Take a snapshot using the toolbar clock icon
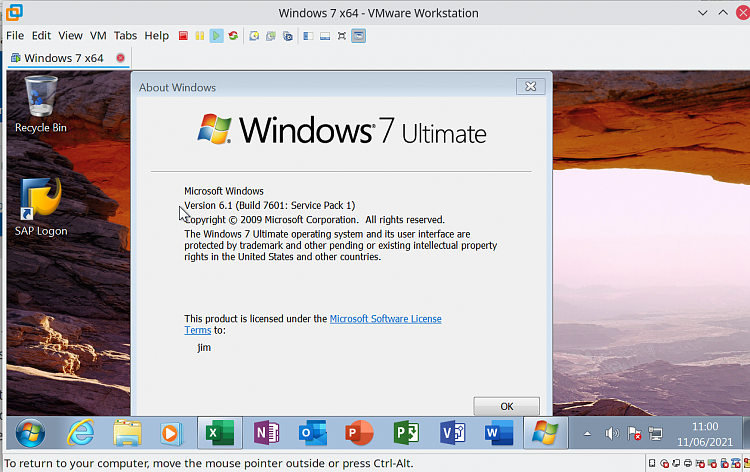 (254, 36)
